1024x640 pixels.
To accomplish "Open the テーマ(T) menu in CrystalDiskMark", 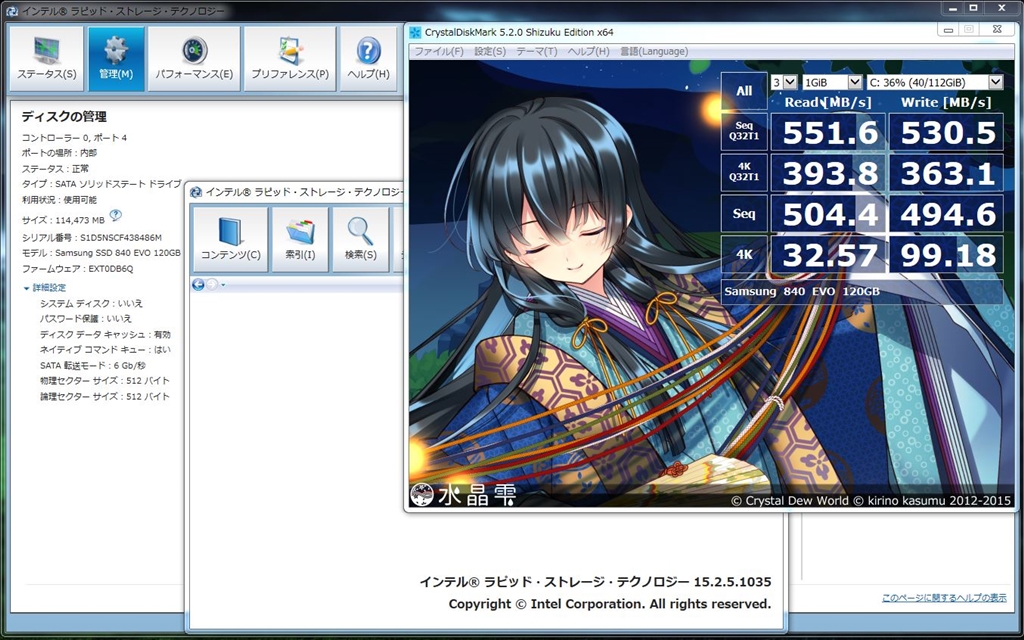I will pos(537,51).
